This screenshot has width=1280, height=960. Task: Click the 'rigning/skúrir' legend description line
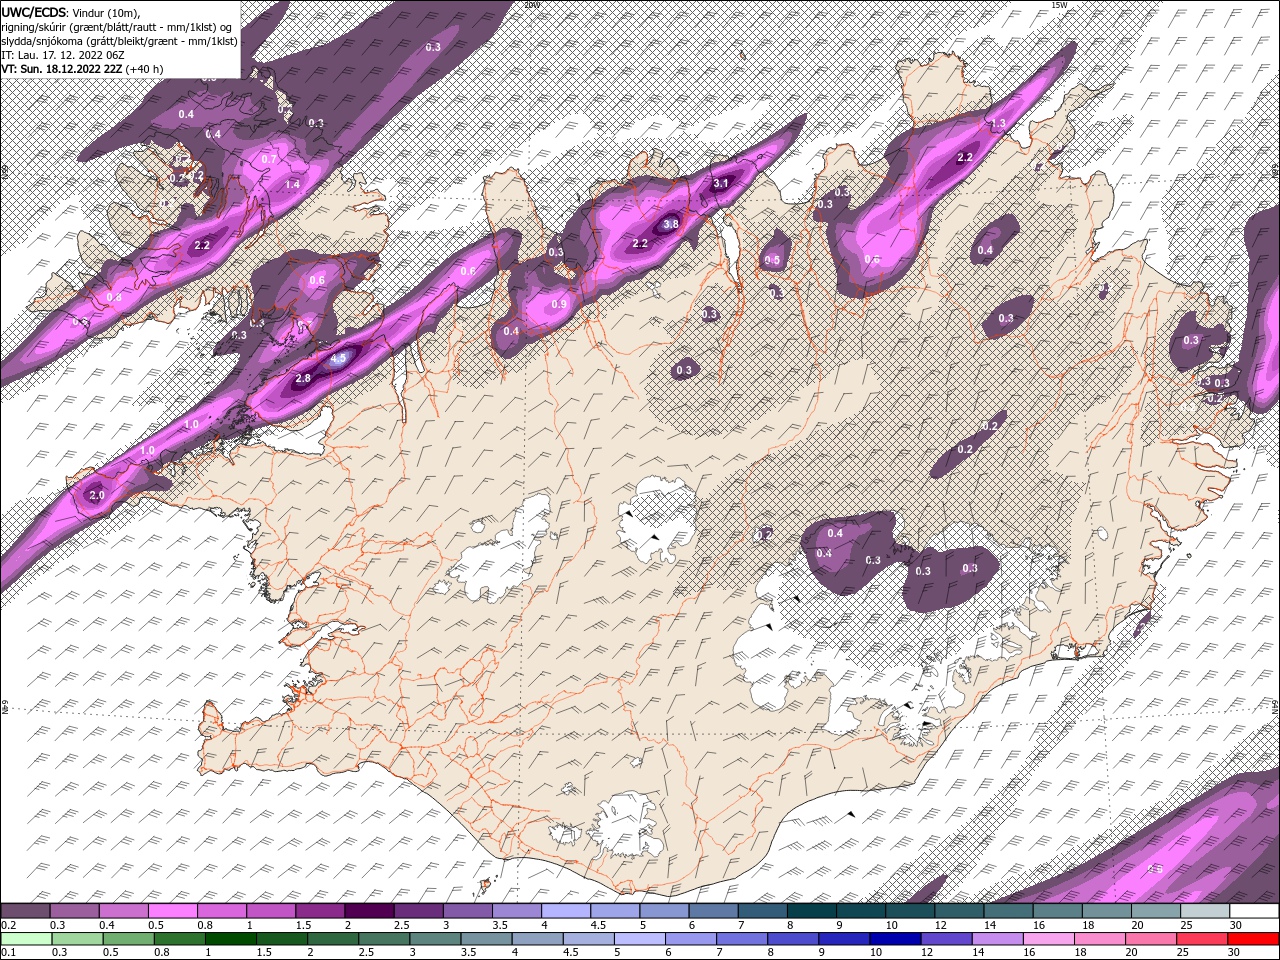117,27
